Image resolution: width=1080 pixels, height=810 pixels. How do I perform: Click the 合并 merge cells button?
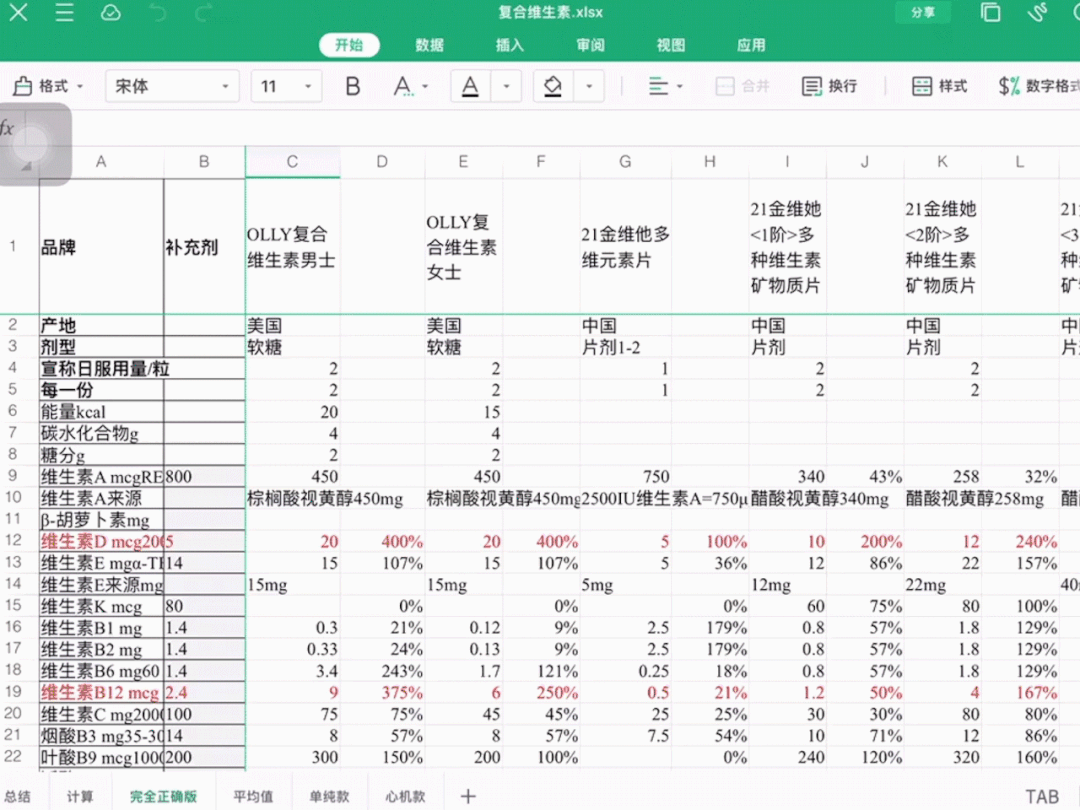click(x=742, y=86)
